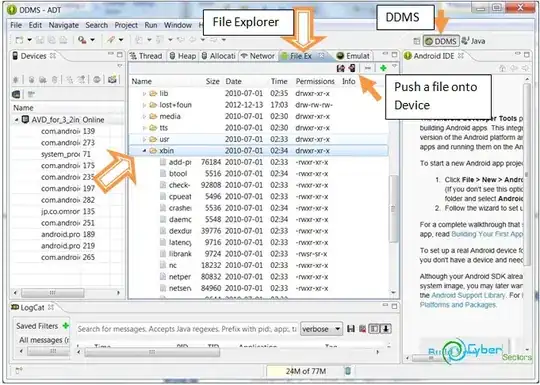
Task: Click the Clear Log icon in LogCat
Action: pyautogui.click(x=362, y=329)
